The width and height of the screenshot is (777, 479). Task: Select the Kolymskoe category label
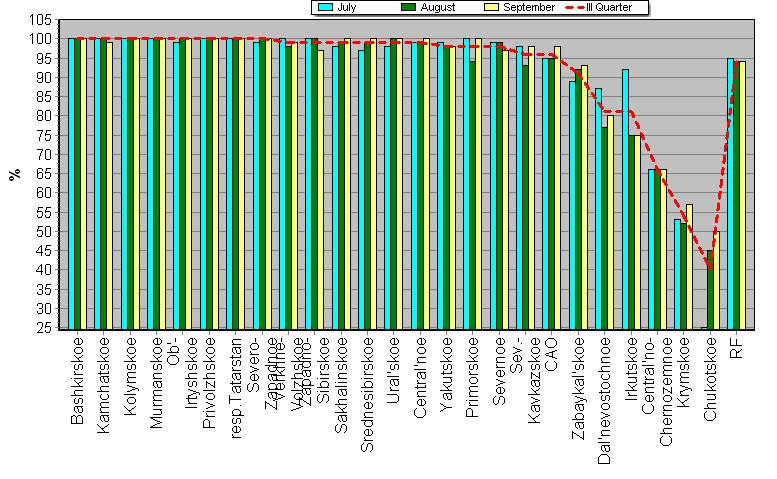click(x=130, y=376)
